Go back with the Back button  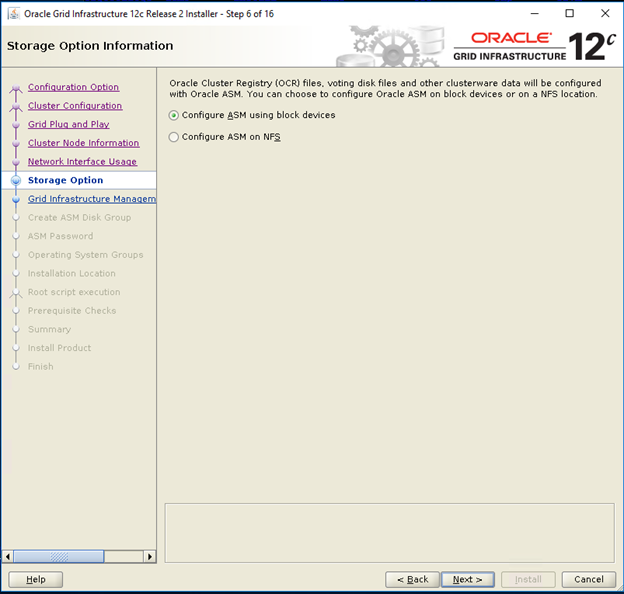click(412, 579)
